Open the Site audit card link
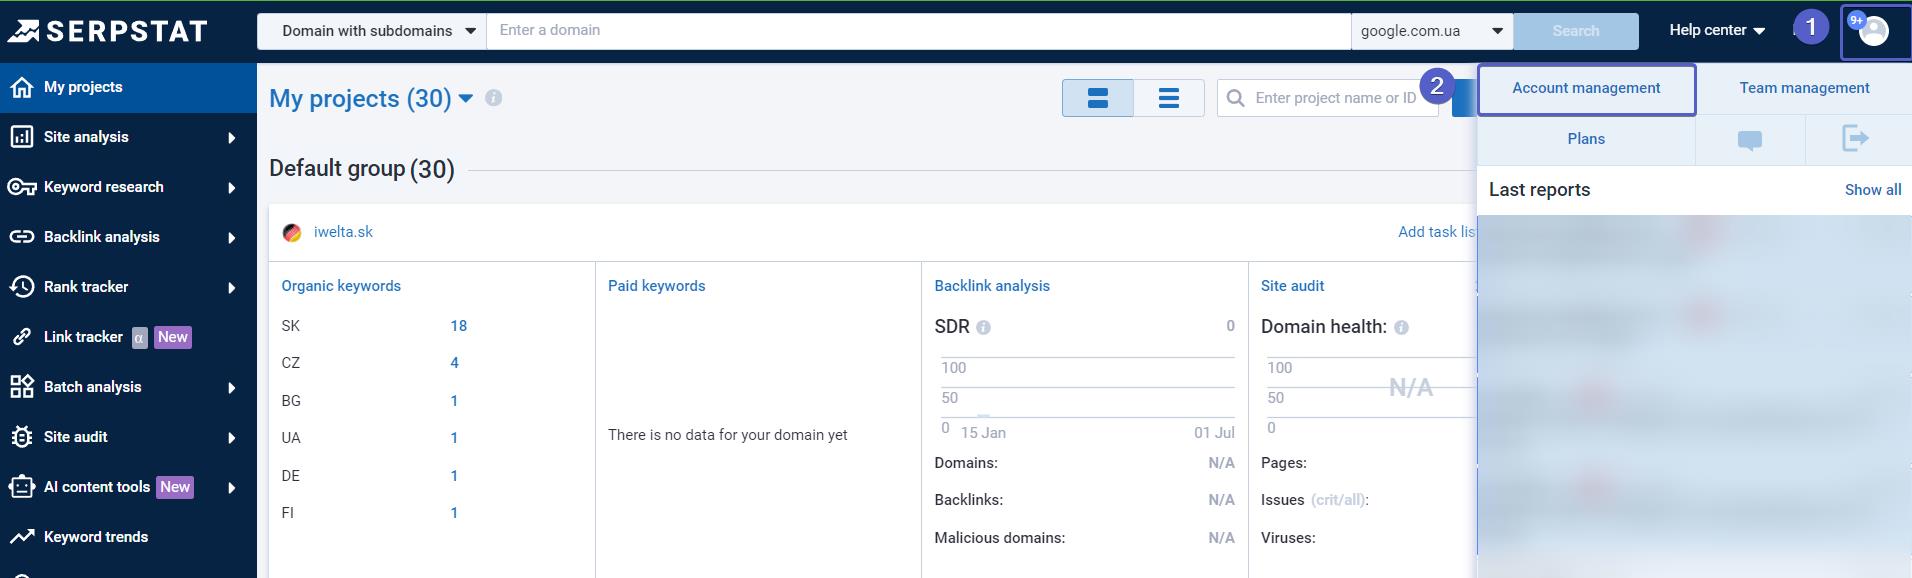Screen dimensions: 1912x578 pos(1292,286)
